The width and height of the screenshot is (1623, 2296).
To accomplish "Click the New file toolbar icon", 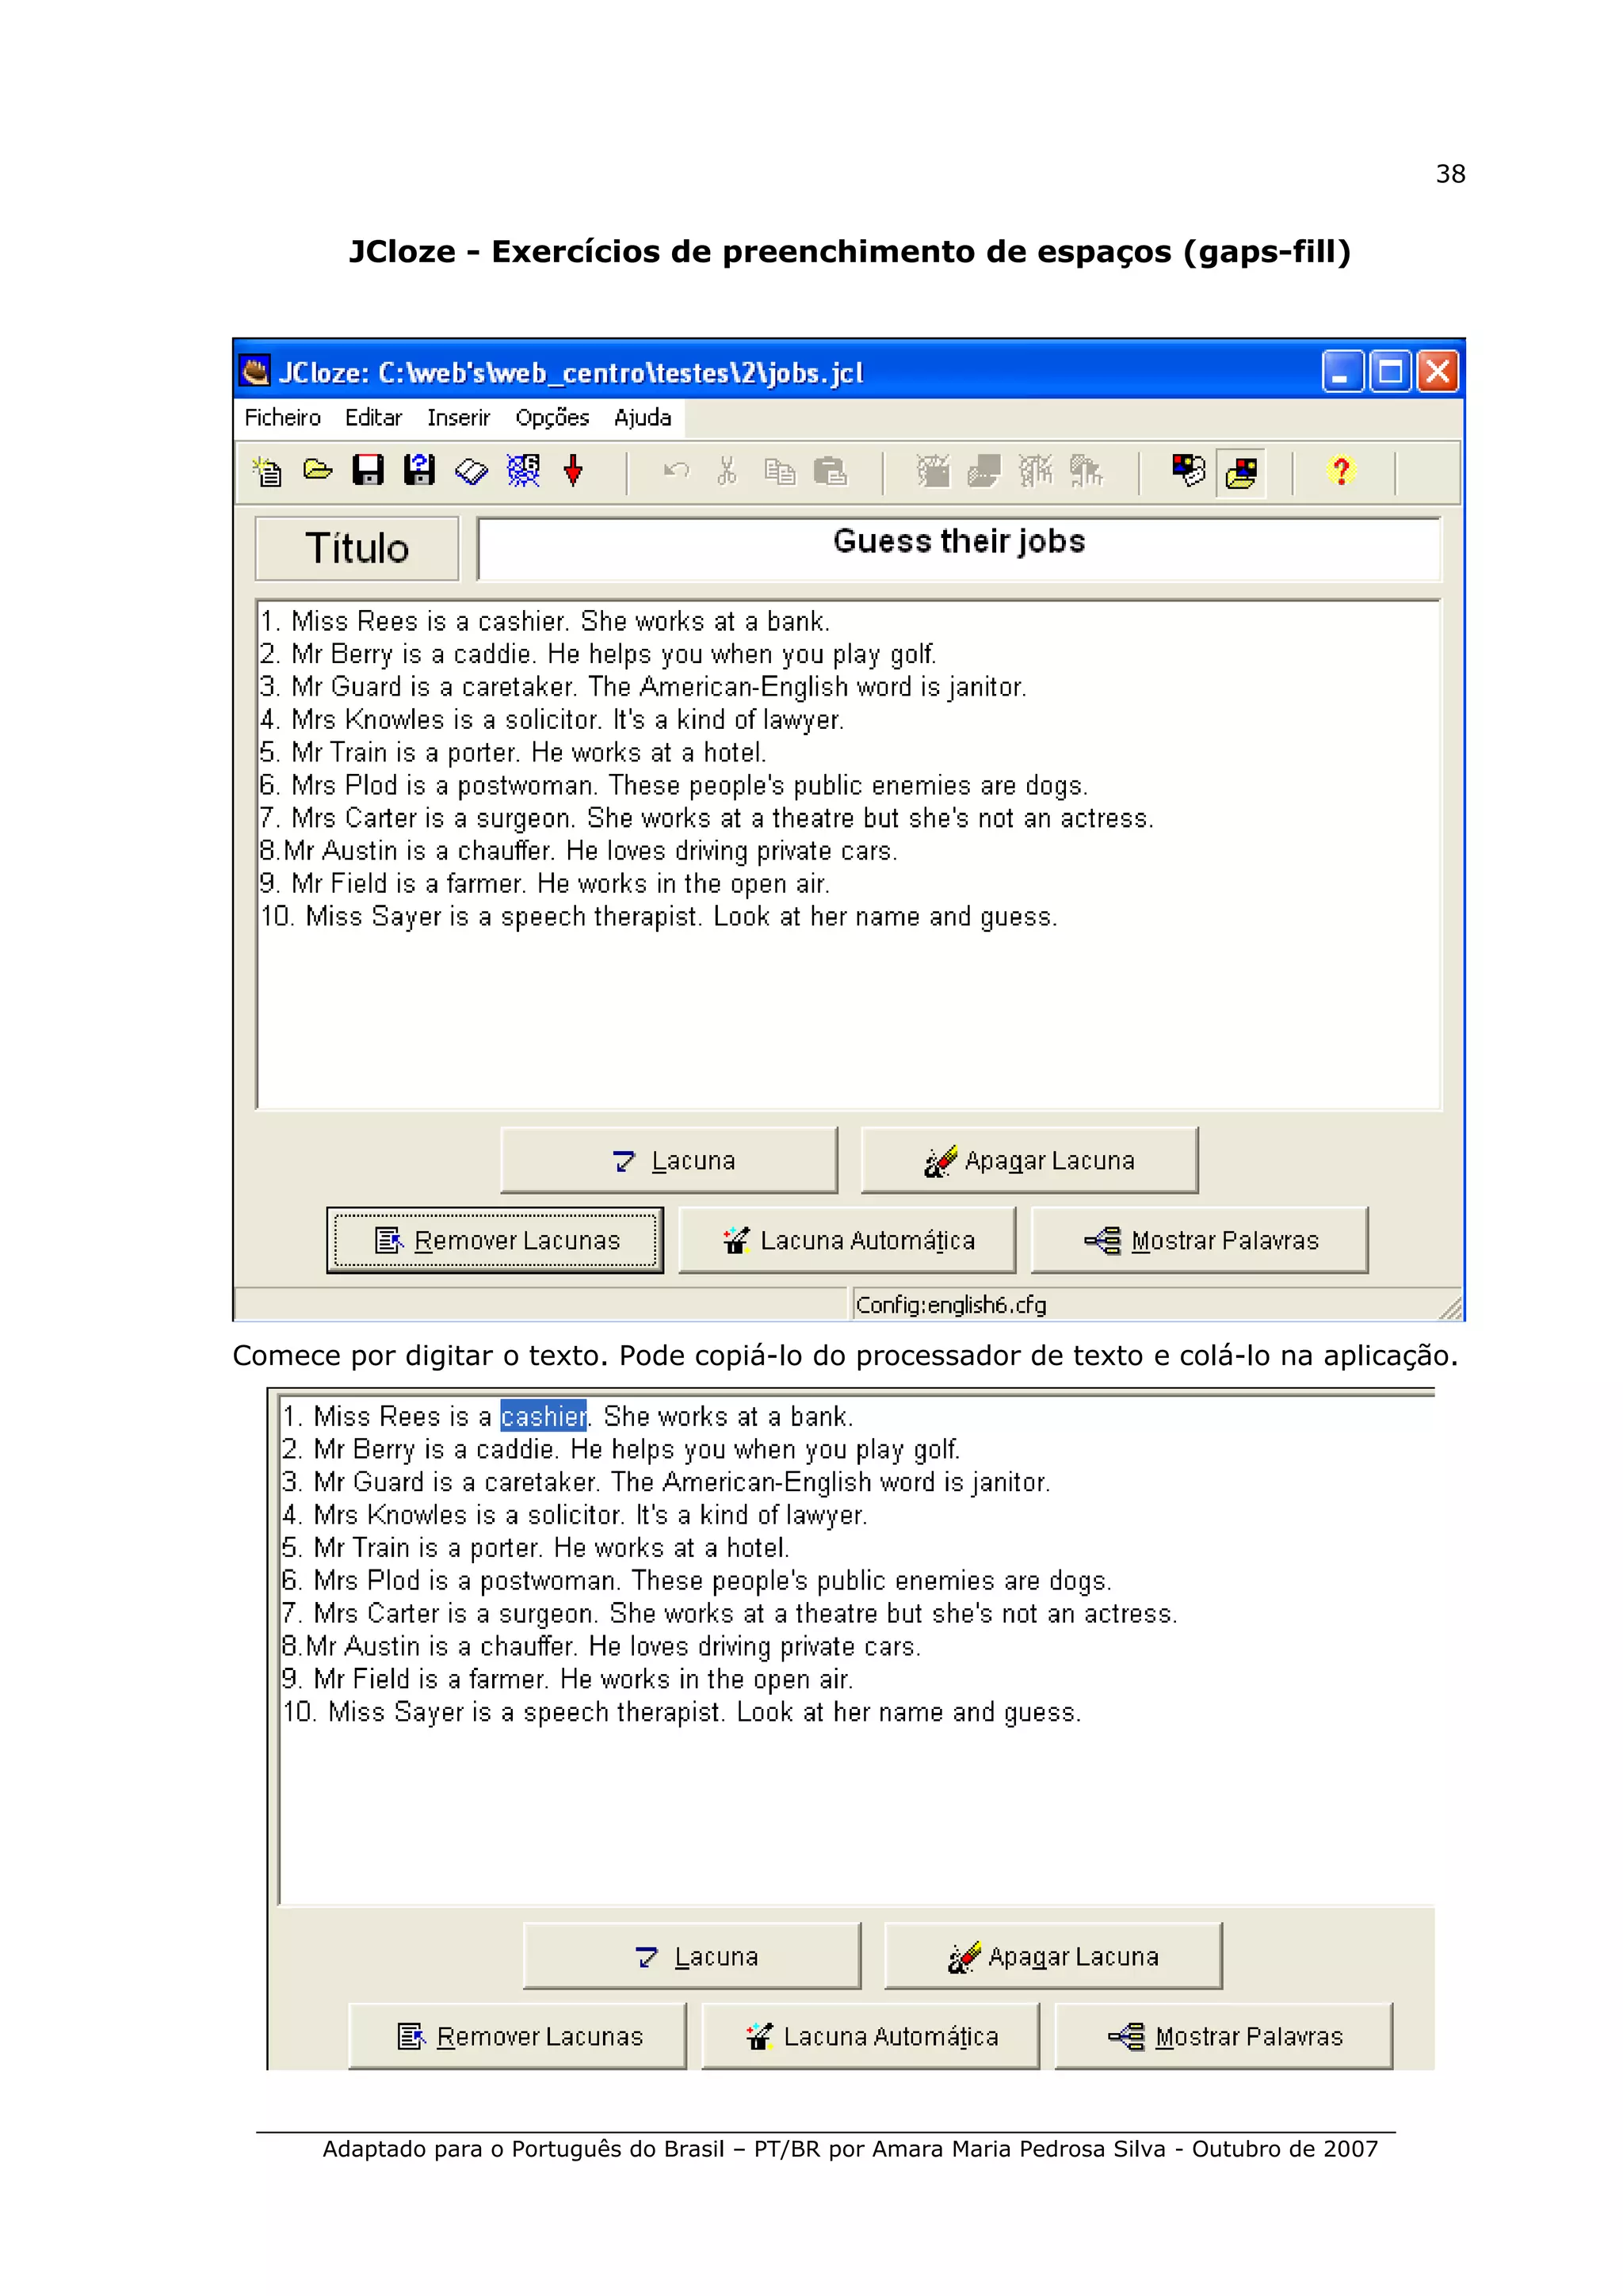I will tap(267, 471).
